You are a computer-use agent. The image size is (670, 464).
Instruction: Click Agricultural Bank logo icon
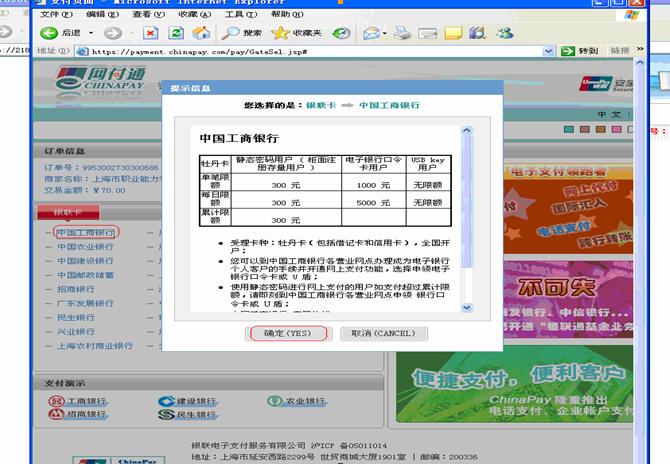tap(275, 401)
